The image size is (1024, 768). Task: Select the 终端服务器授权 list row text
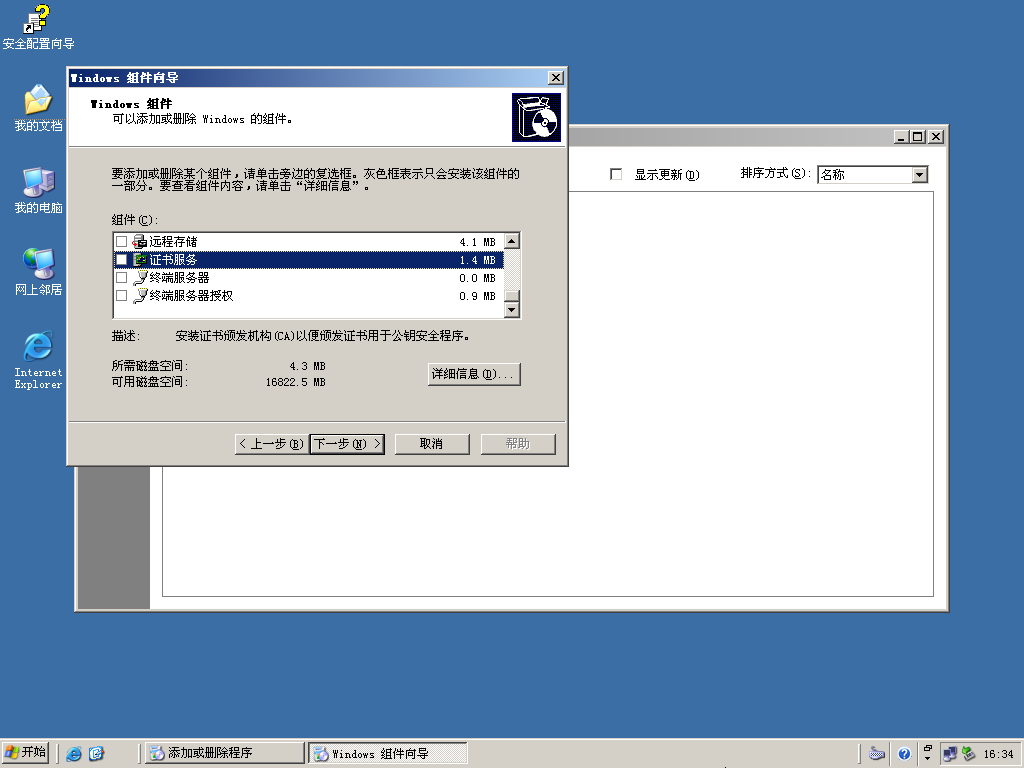(x=191, y=296)
